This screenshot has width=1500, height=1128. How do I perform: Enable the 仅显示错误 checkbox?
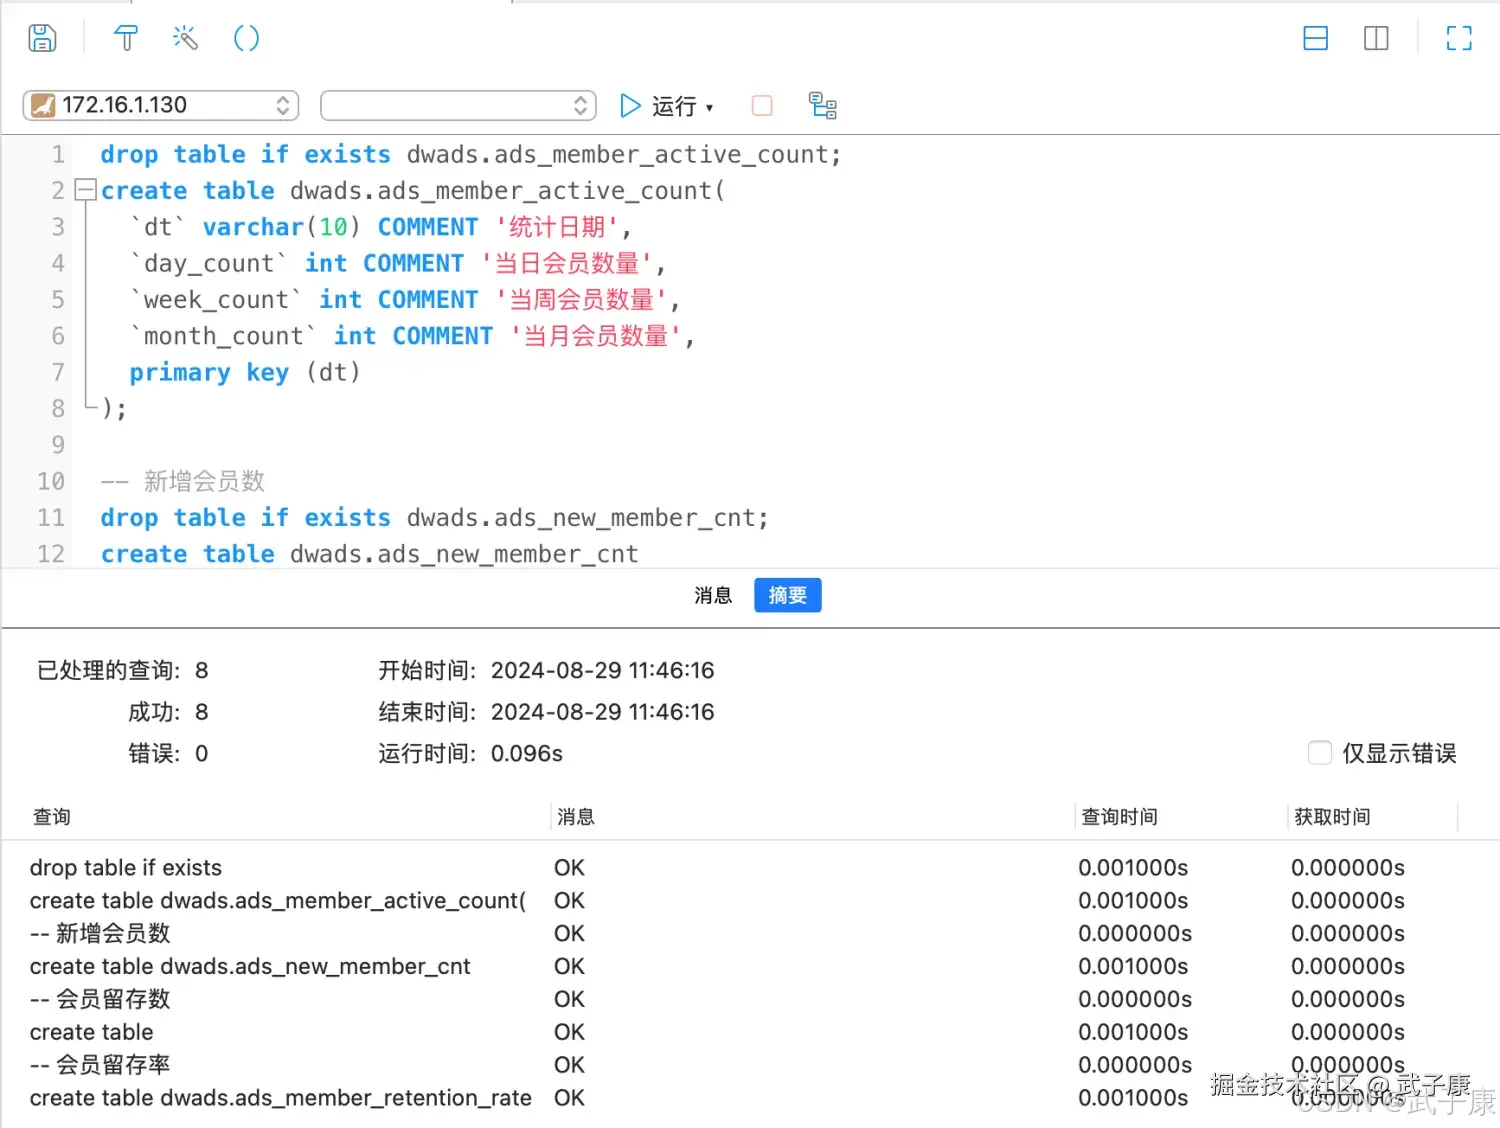[x=1320, y=753]
